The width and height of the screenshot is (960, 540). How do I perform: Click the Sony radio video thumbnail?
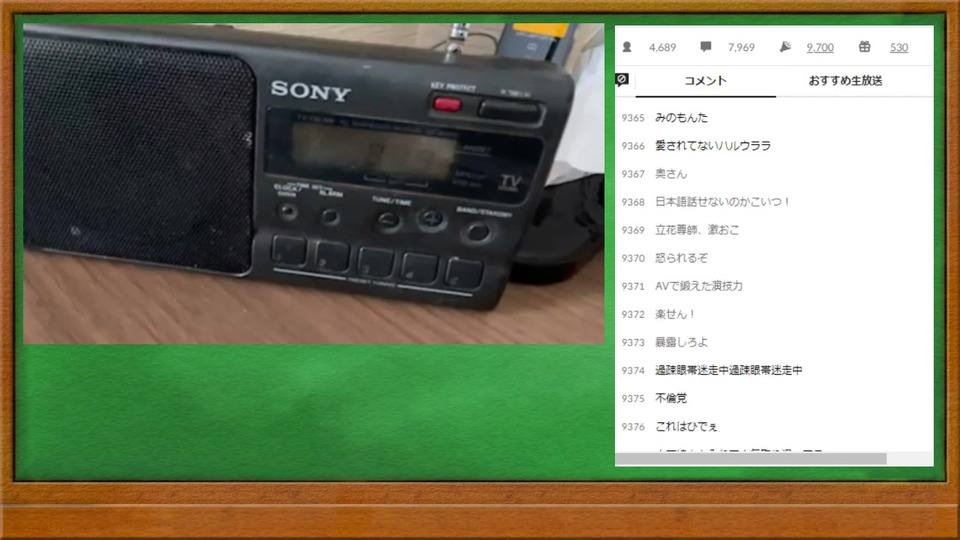coord(313,184)
